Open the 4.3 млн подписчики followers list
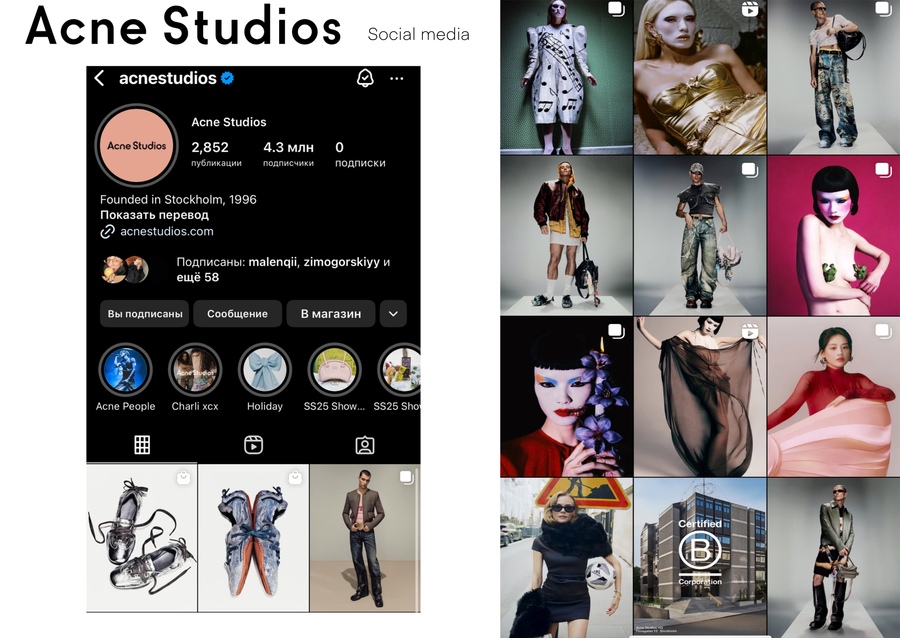This screenshot has width=900, height=638. [288, 154]
